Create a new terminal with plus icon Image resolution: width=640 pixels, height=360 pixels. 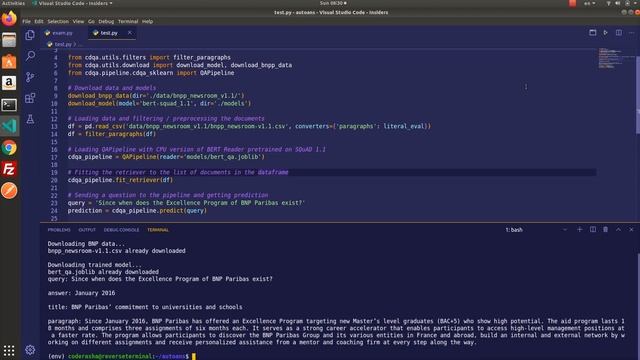pos(580,230)
